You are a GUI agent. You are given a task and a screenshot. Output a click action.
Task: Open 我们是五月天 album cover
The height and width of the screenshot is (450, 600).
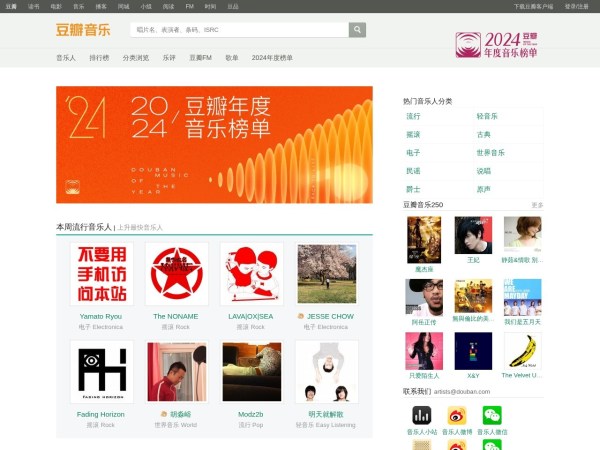(x=522, y=298)
